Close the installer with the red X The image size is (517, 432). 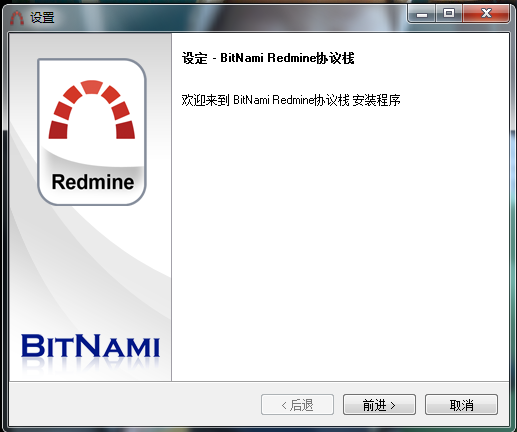coord(486,14)
